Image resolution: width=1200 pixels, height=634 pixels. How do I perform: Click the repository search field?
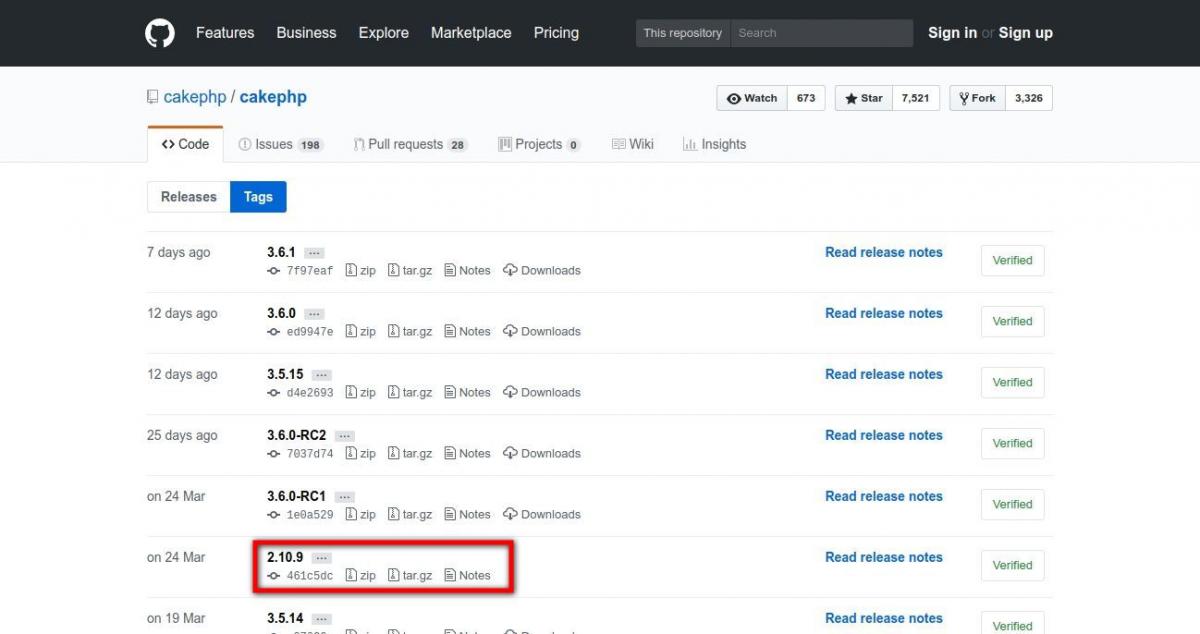(x=821, y=33)
